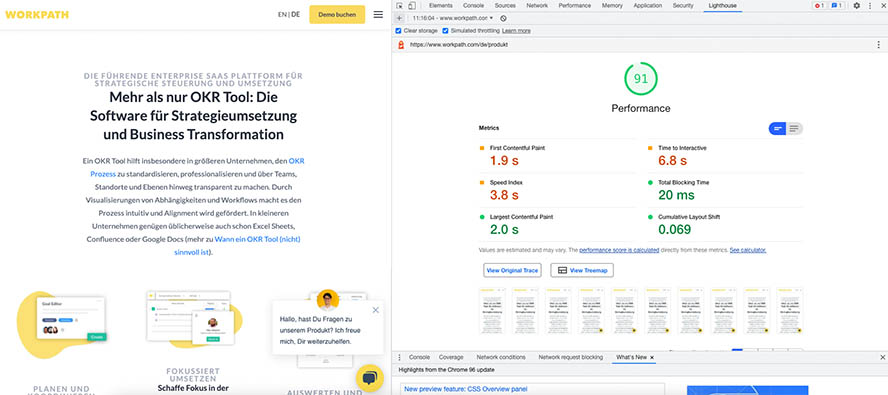Screen dimensions: 888x395
Task: Click the View Treemap button
Action: (x=582, y=270)
